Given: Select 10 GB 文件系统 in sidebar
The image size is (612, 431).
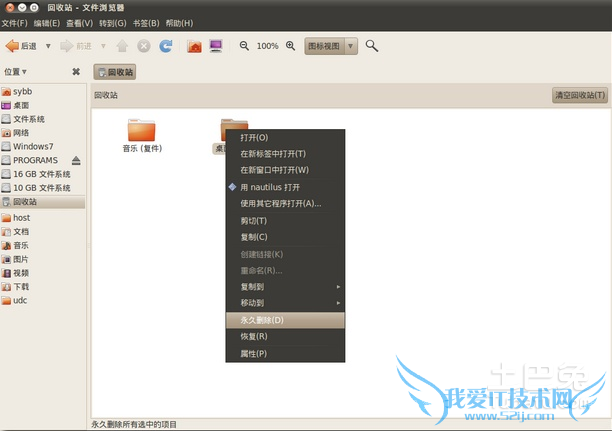Looking at the screenshot, I should pos(43,188).
